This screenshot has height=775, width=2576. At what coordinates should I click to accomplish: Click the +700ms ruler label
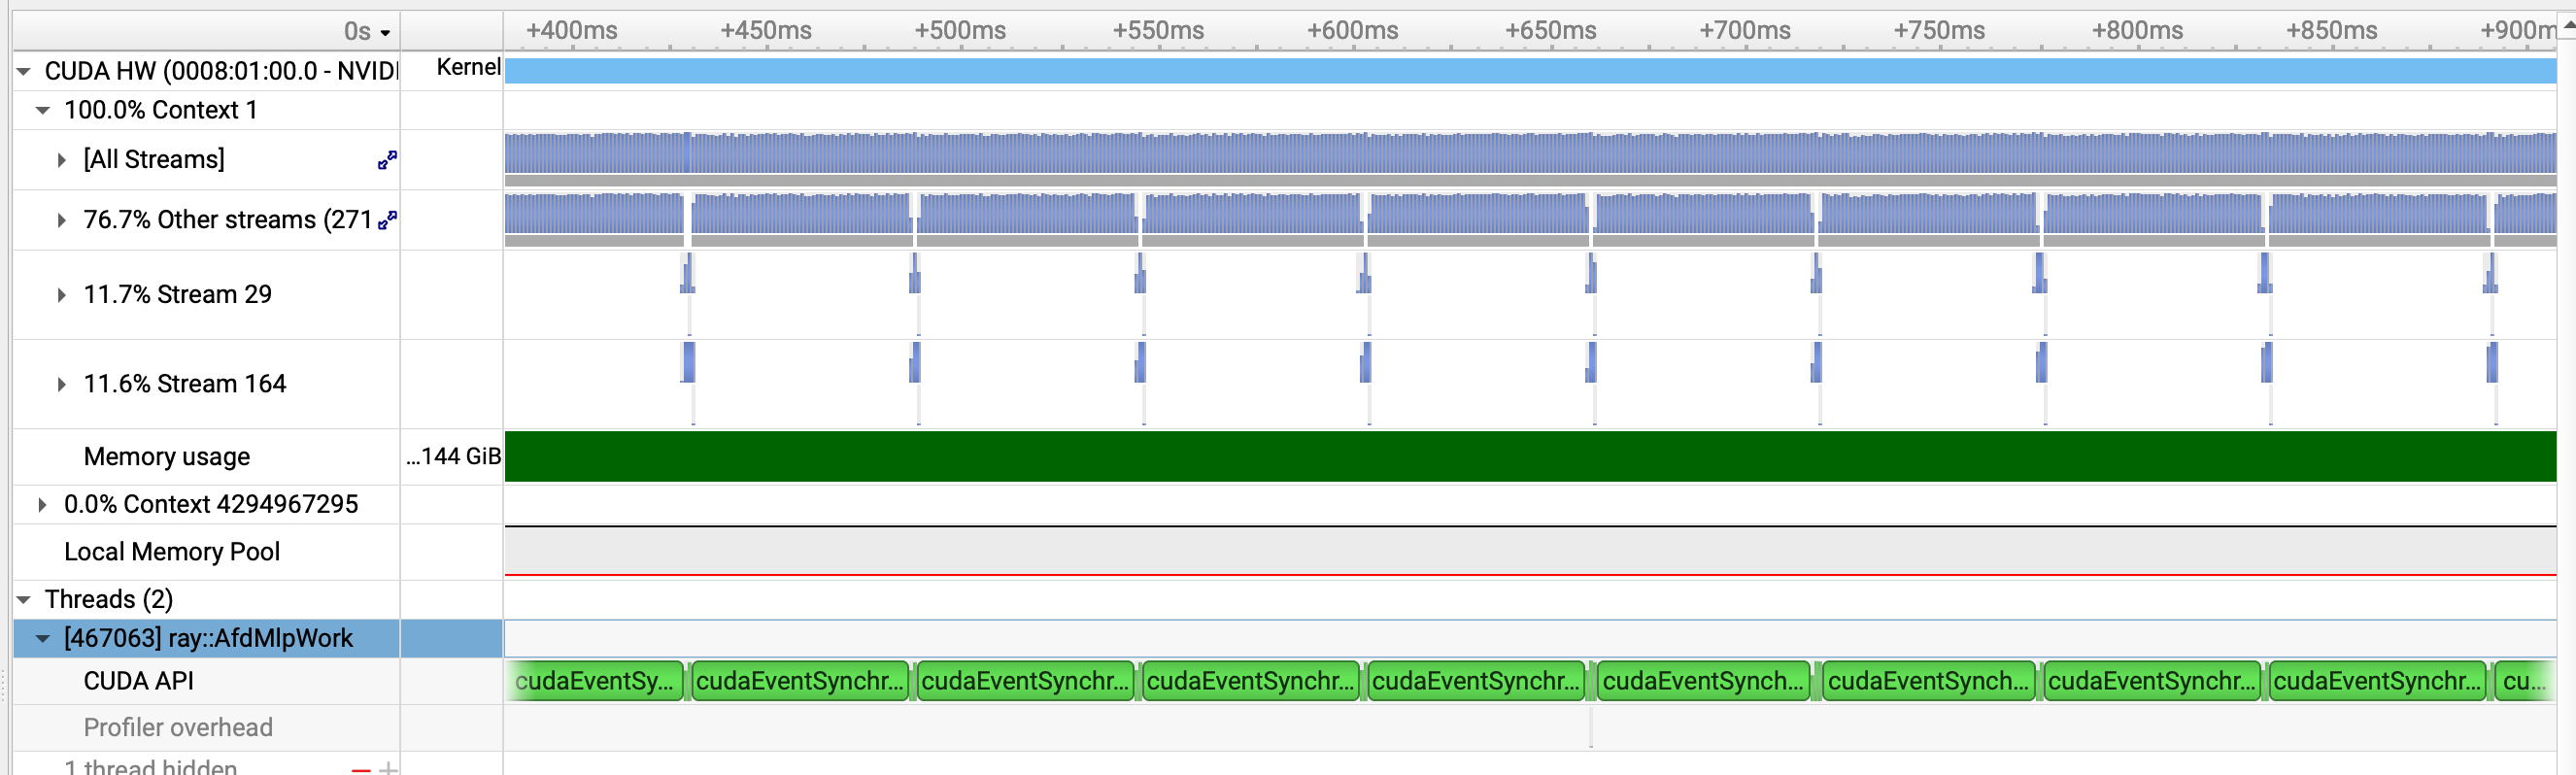click(x=1745, y=31)
